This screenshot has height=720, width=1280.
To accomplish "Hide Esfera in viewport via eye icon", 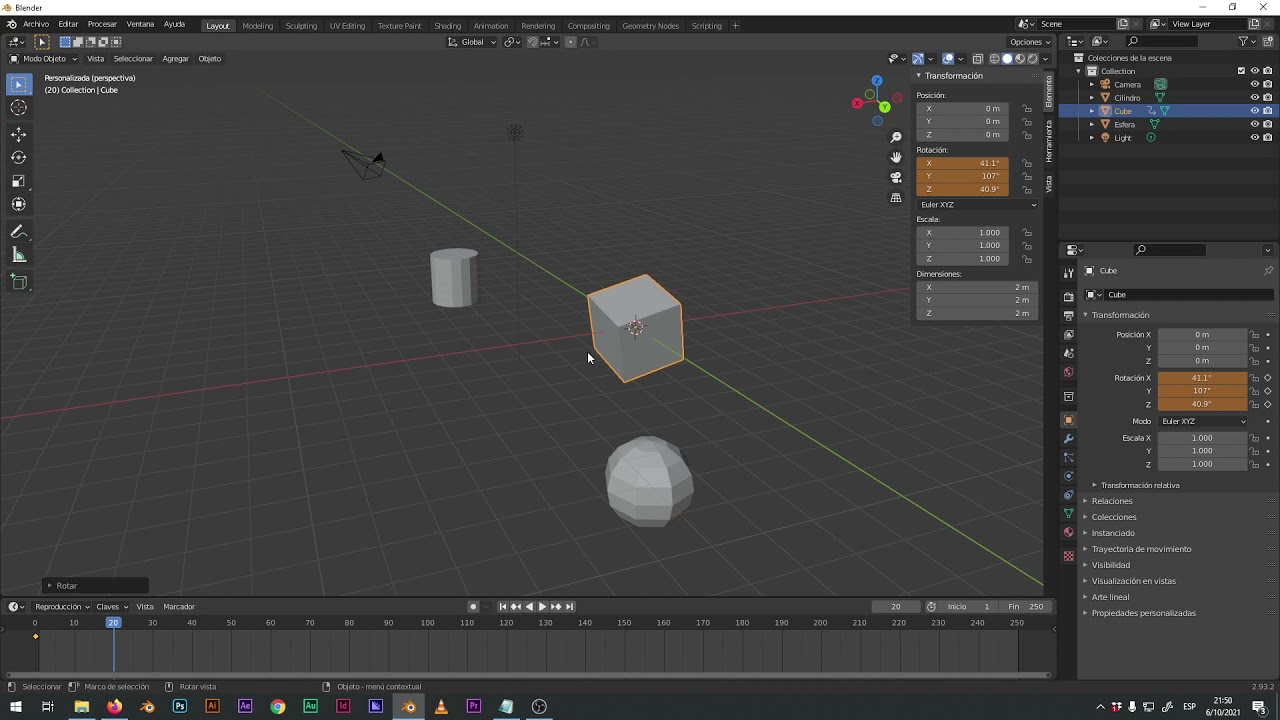I will (x=1255, y=124).
